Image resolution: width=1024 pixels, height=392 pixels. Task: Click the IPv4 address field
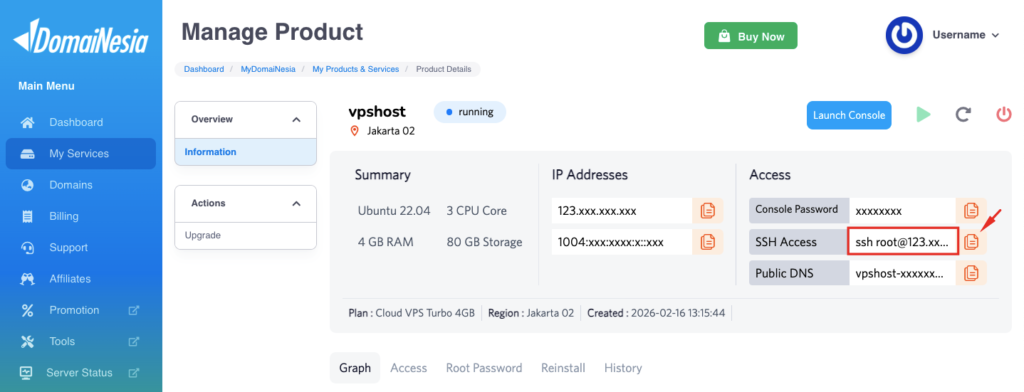(x=622, y=210)
